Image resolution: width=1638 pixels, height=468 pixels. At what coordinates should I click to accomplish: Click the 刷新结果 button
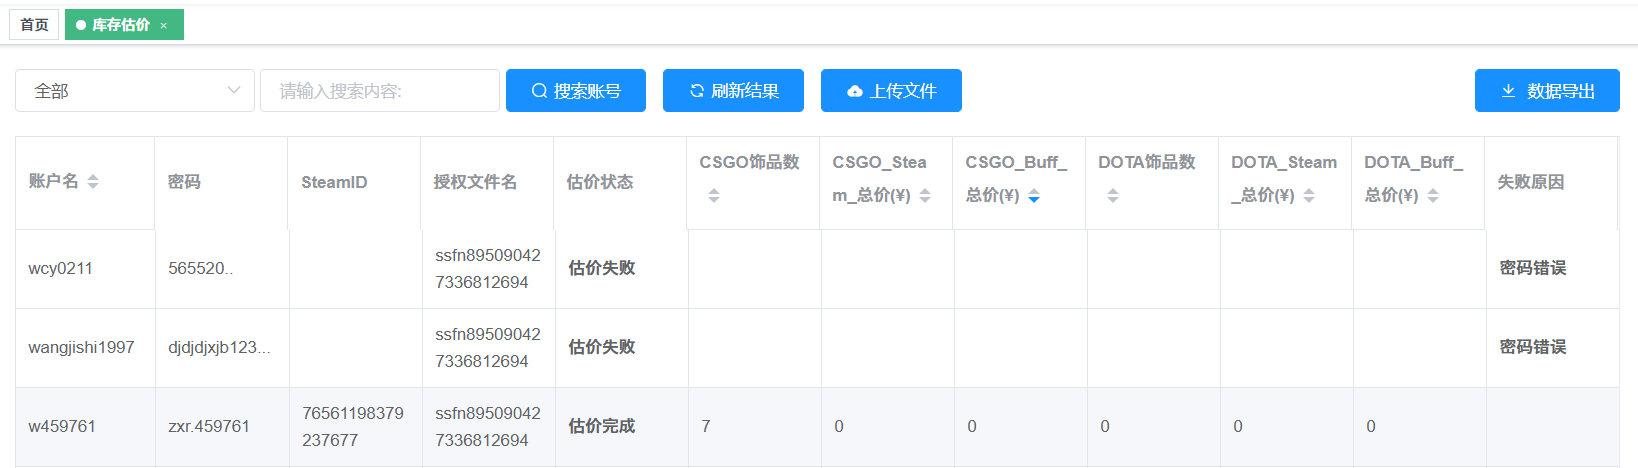734,91
